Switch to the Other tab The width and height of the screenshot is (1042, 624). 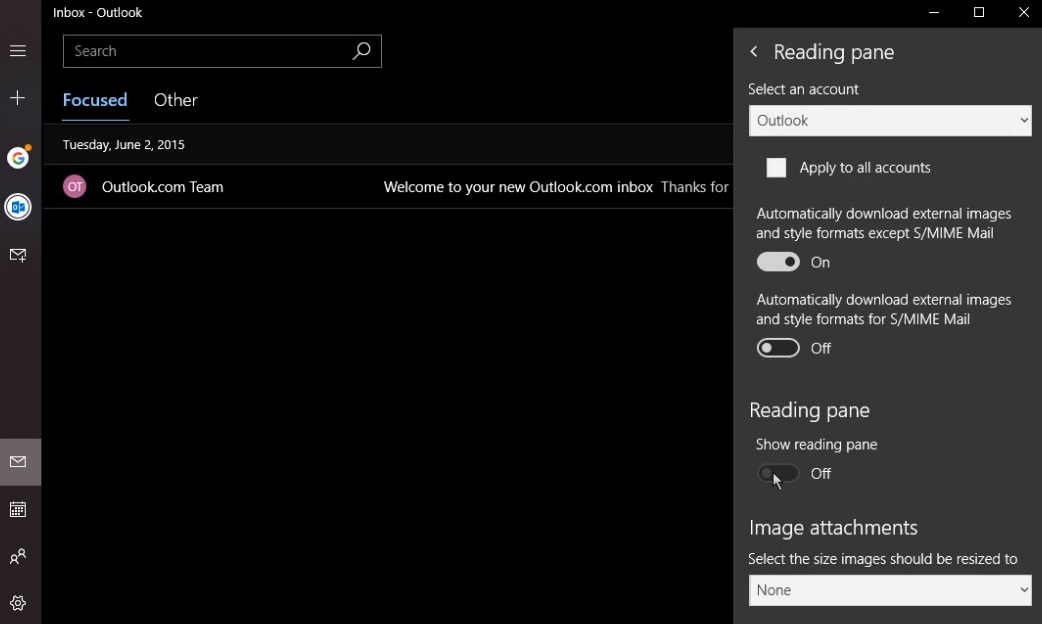coord(175,100)
